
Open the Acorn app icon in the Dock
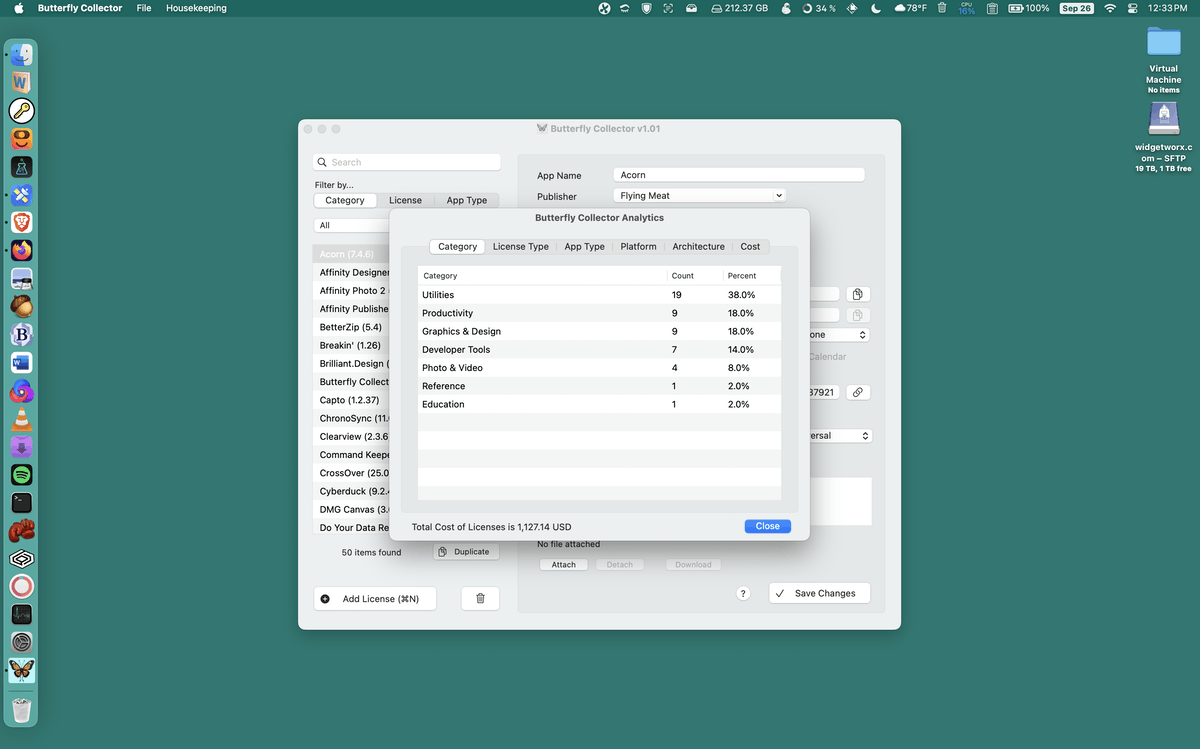pos(22,306)
